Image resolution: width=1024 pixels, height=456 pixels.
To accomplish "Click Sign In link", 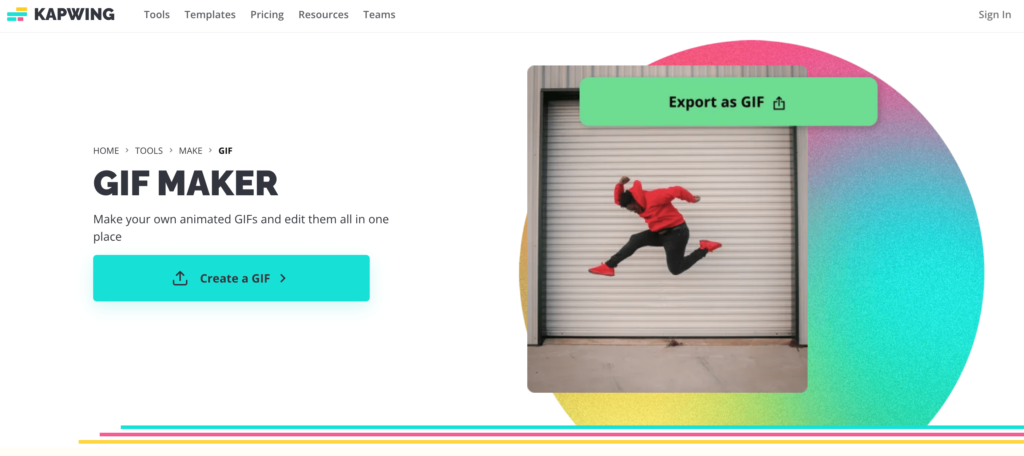I will click(994, 15).
